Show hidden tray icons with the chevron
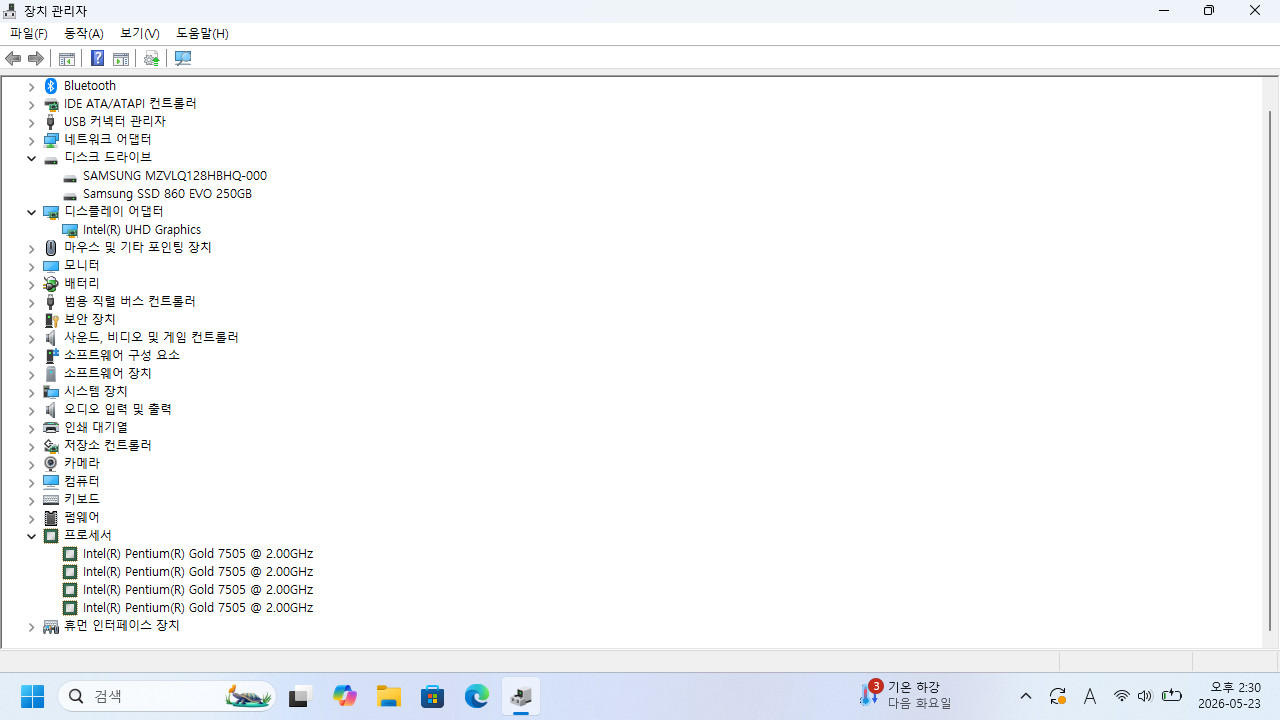 pyautogui.click(x=1026, y=696)
